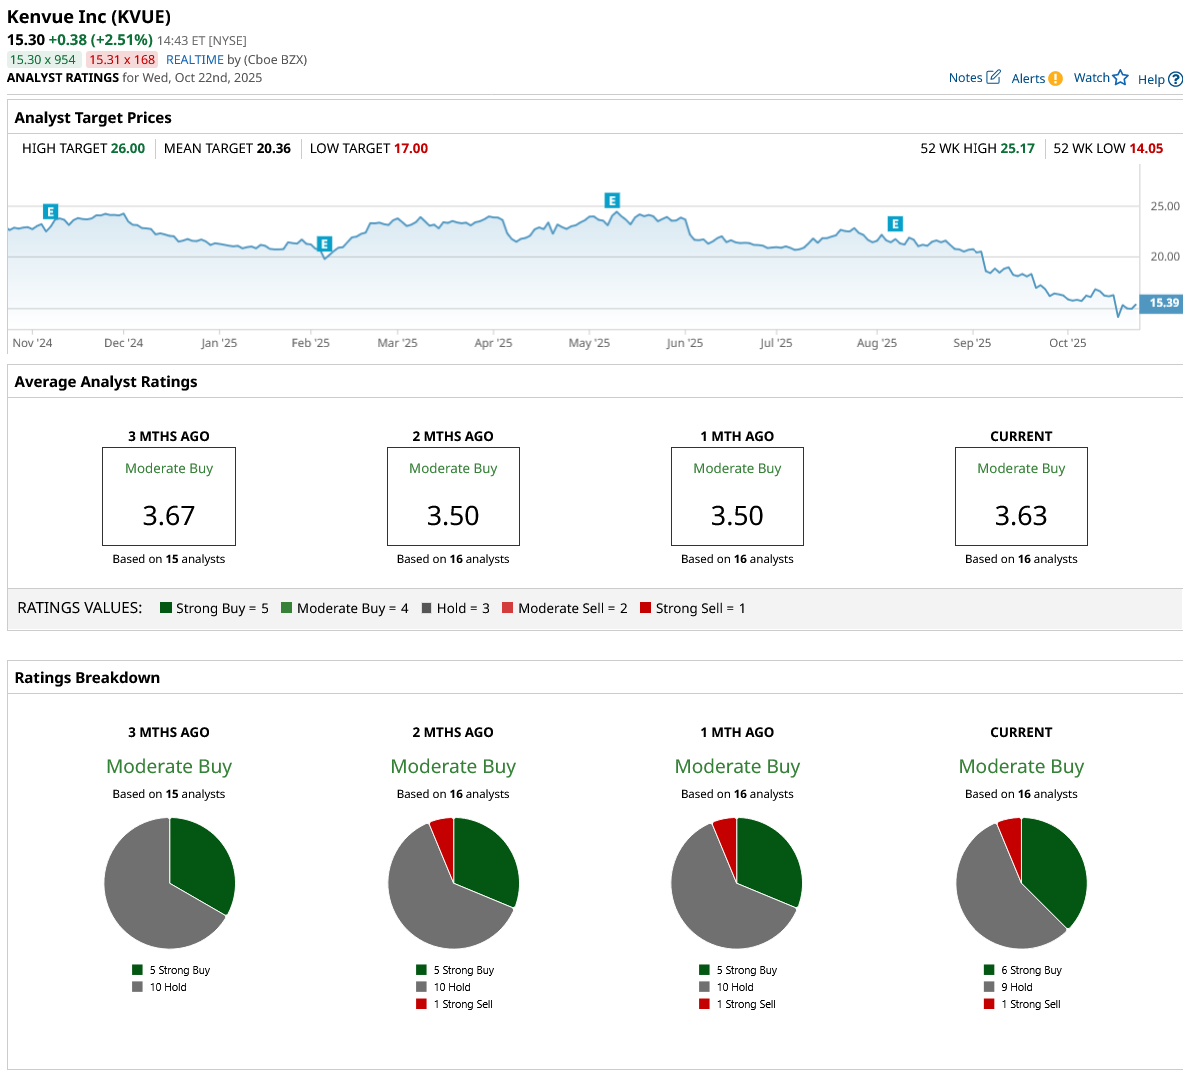Open the REALTIME quote link
Screen dimensions: 1183x1071
(195, 60)
